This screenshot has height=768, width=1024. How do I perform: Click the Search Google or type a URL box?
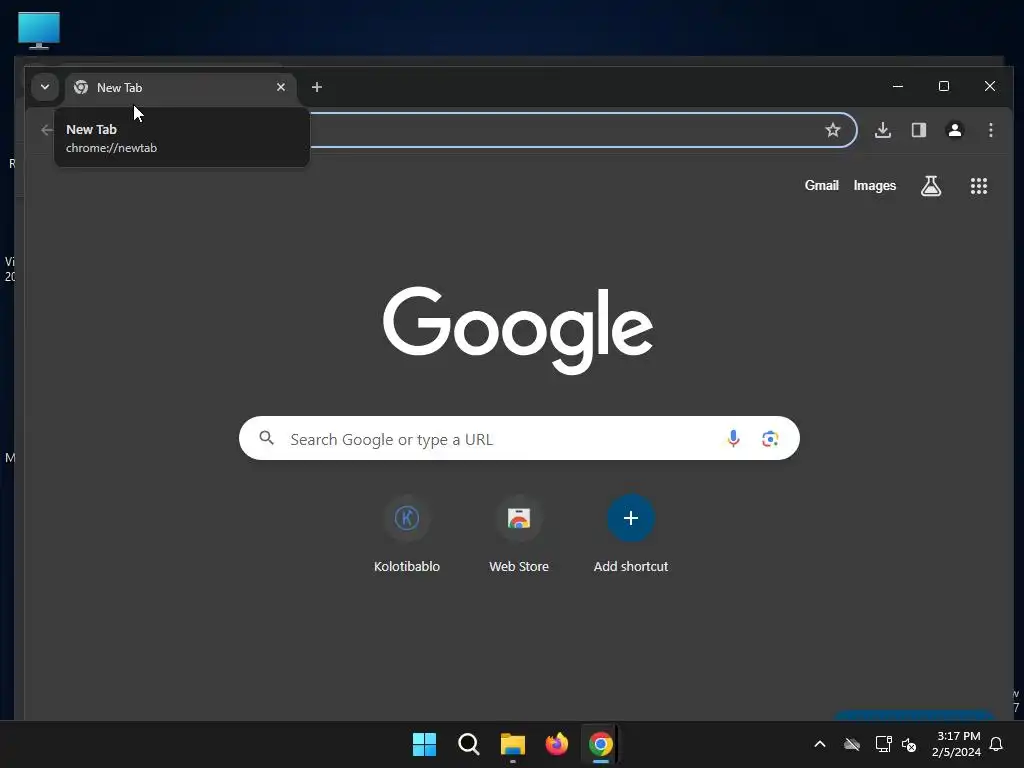coord(519,438)
